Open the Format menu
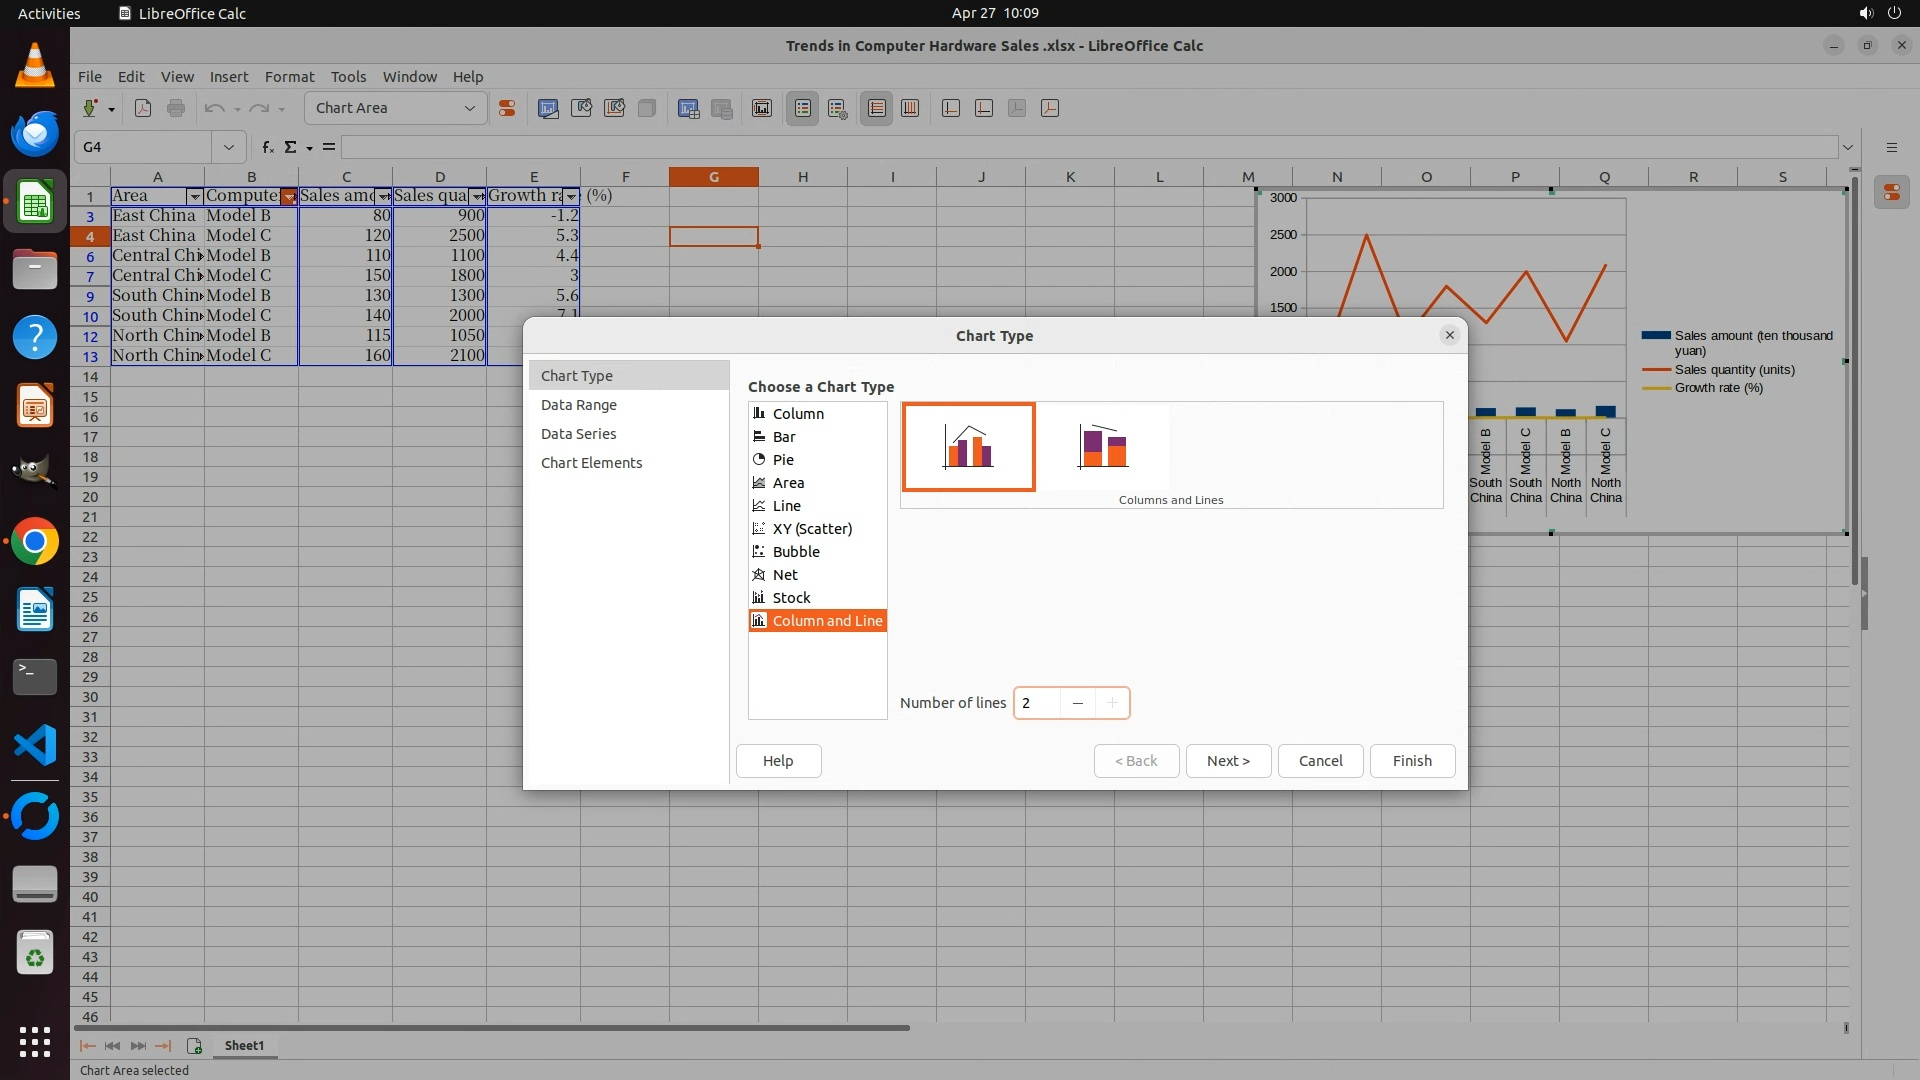 289,77
